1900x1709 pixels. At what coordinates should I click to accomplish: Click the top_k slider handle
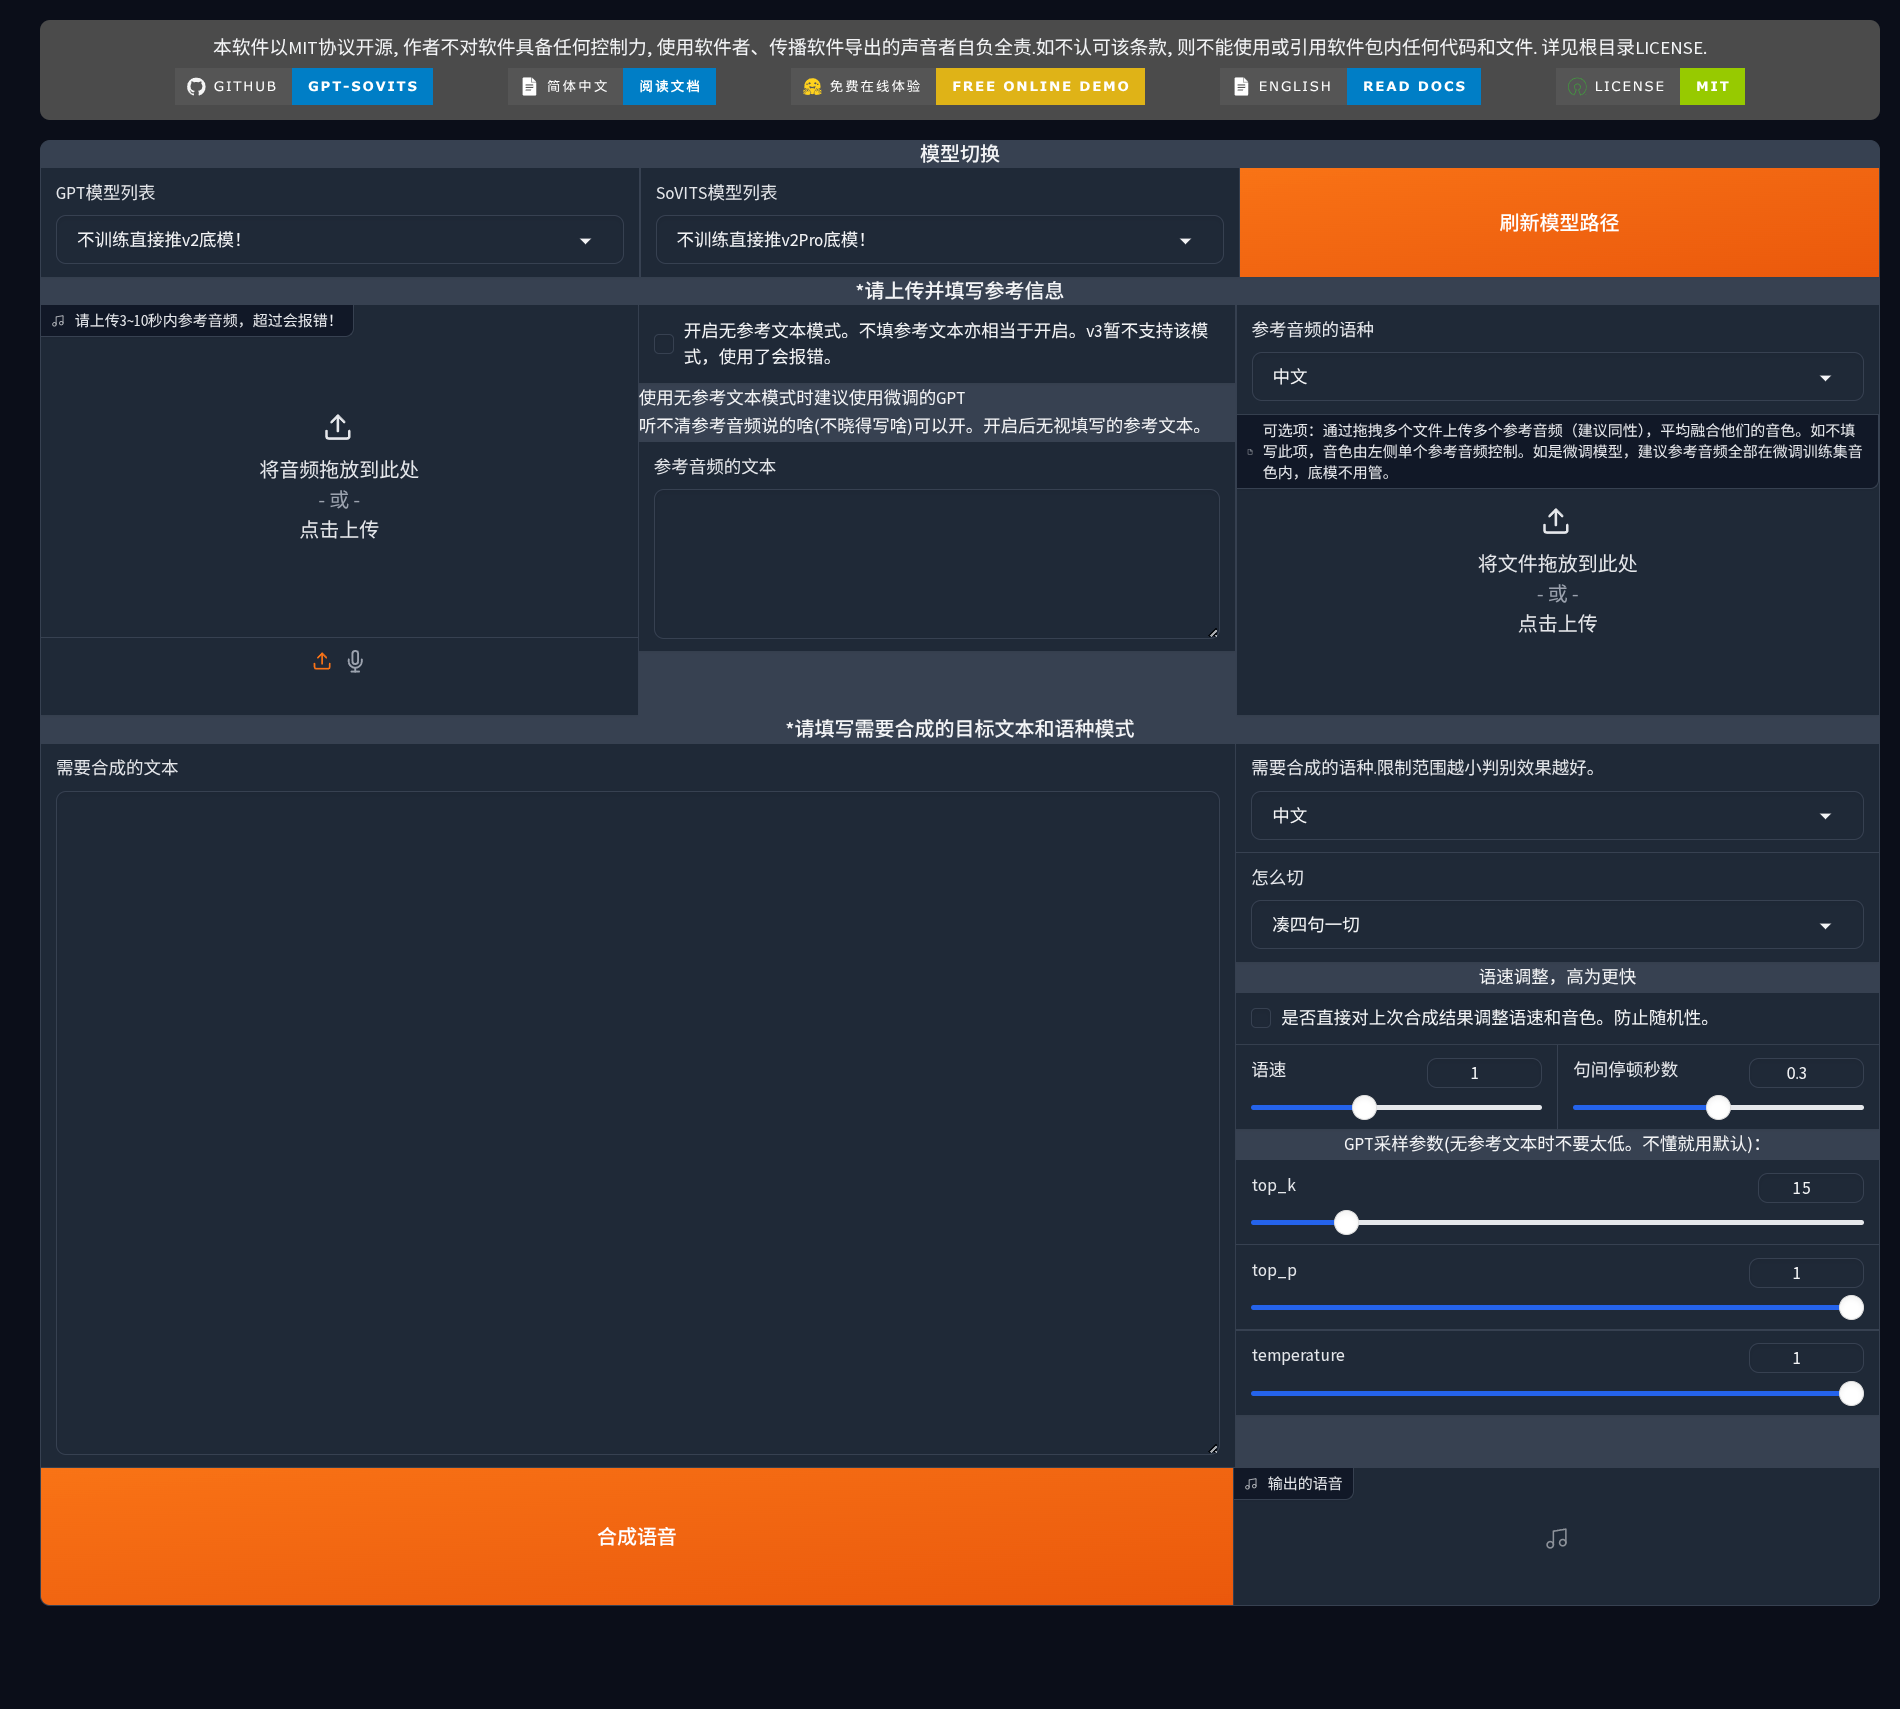pyautogui.click(x=1347, y=1223)
